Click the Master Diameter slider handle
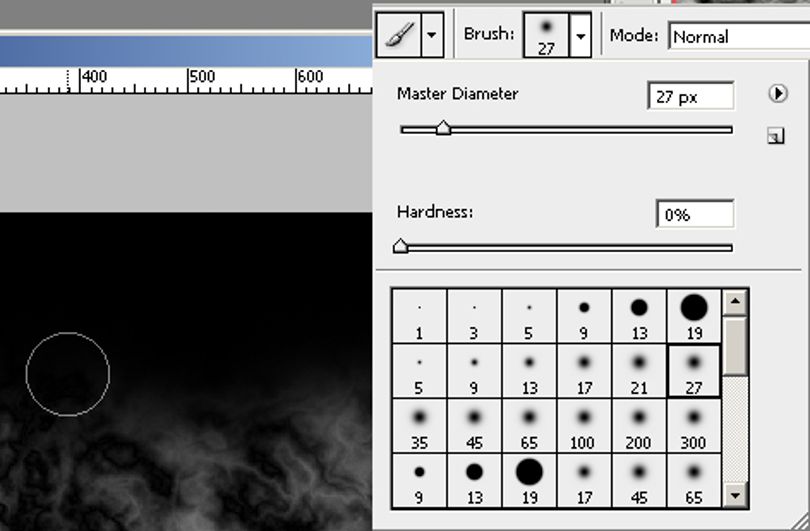 [443, 128]
